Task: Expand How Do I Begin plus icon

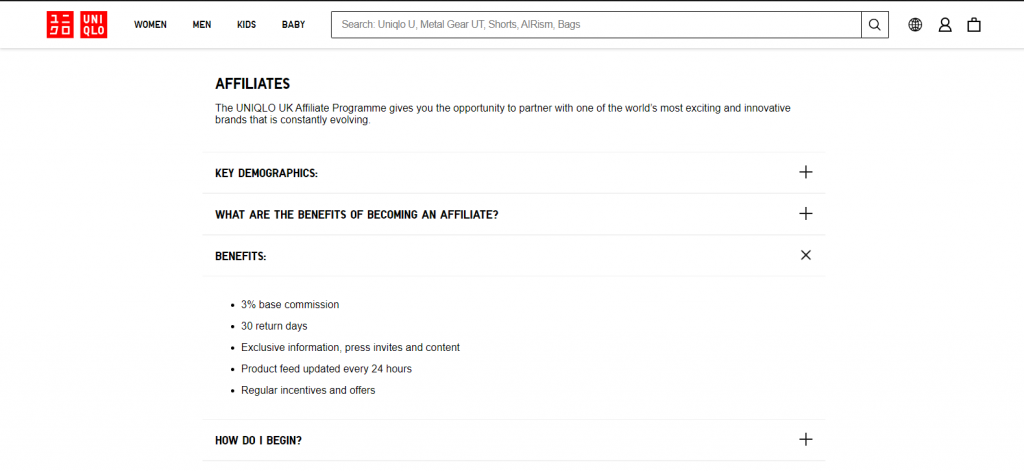Action: [x=806, y=439]
